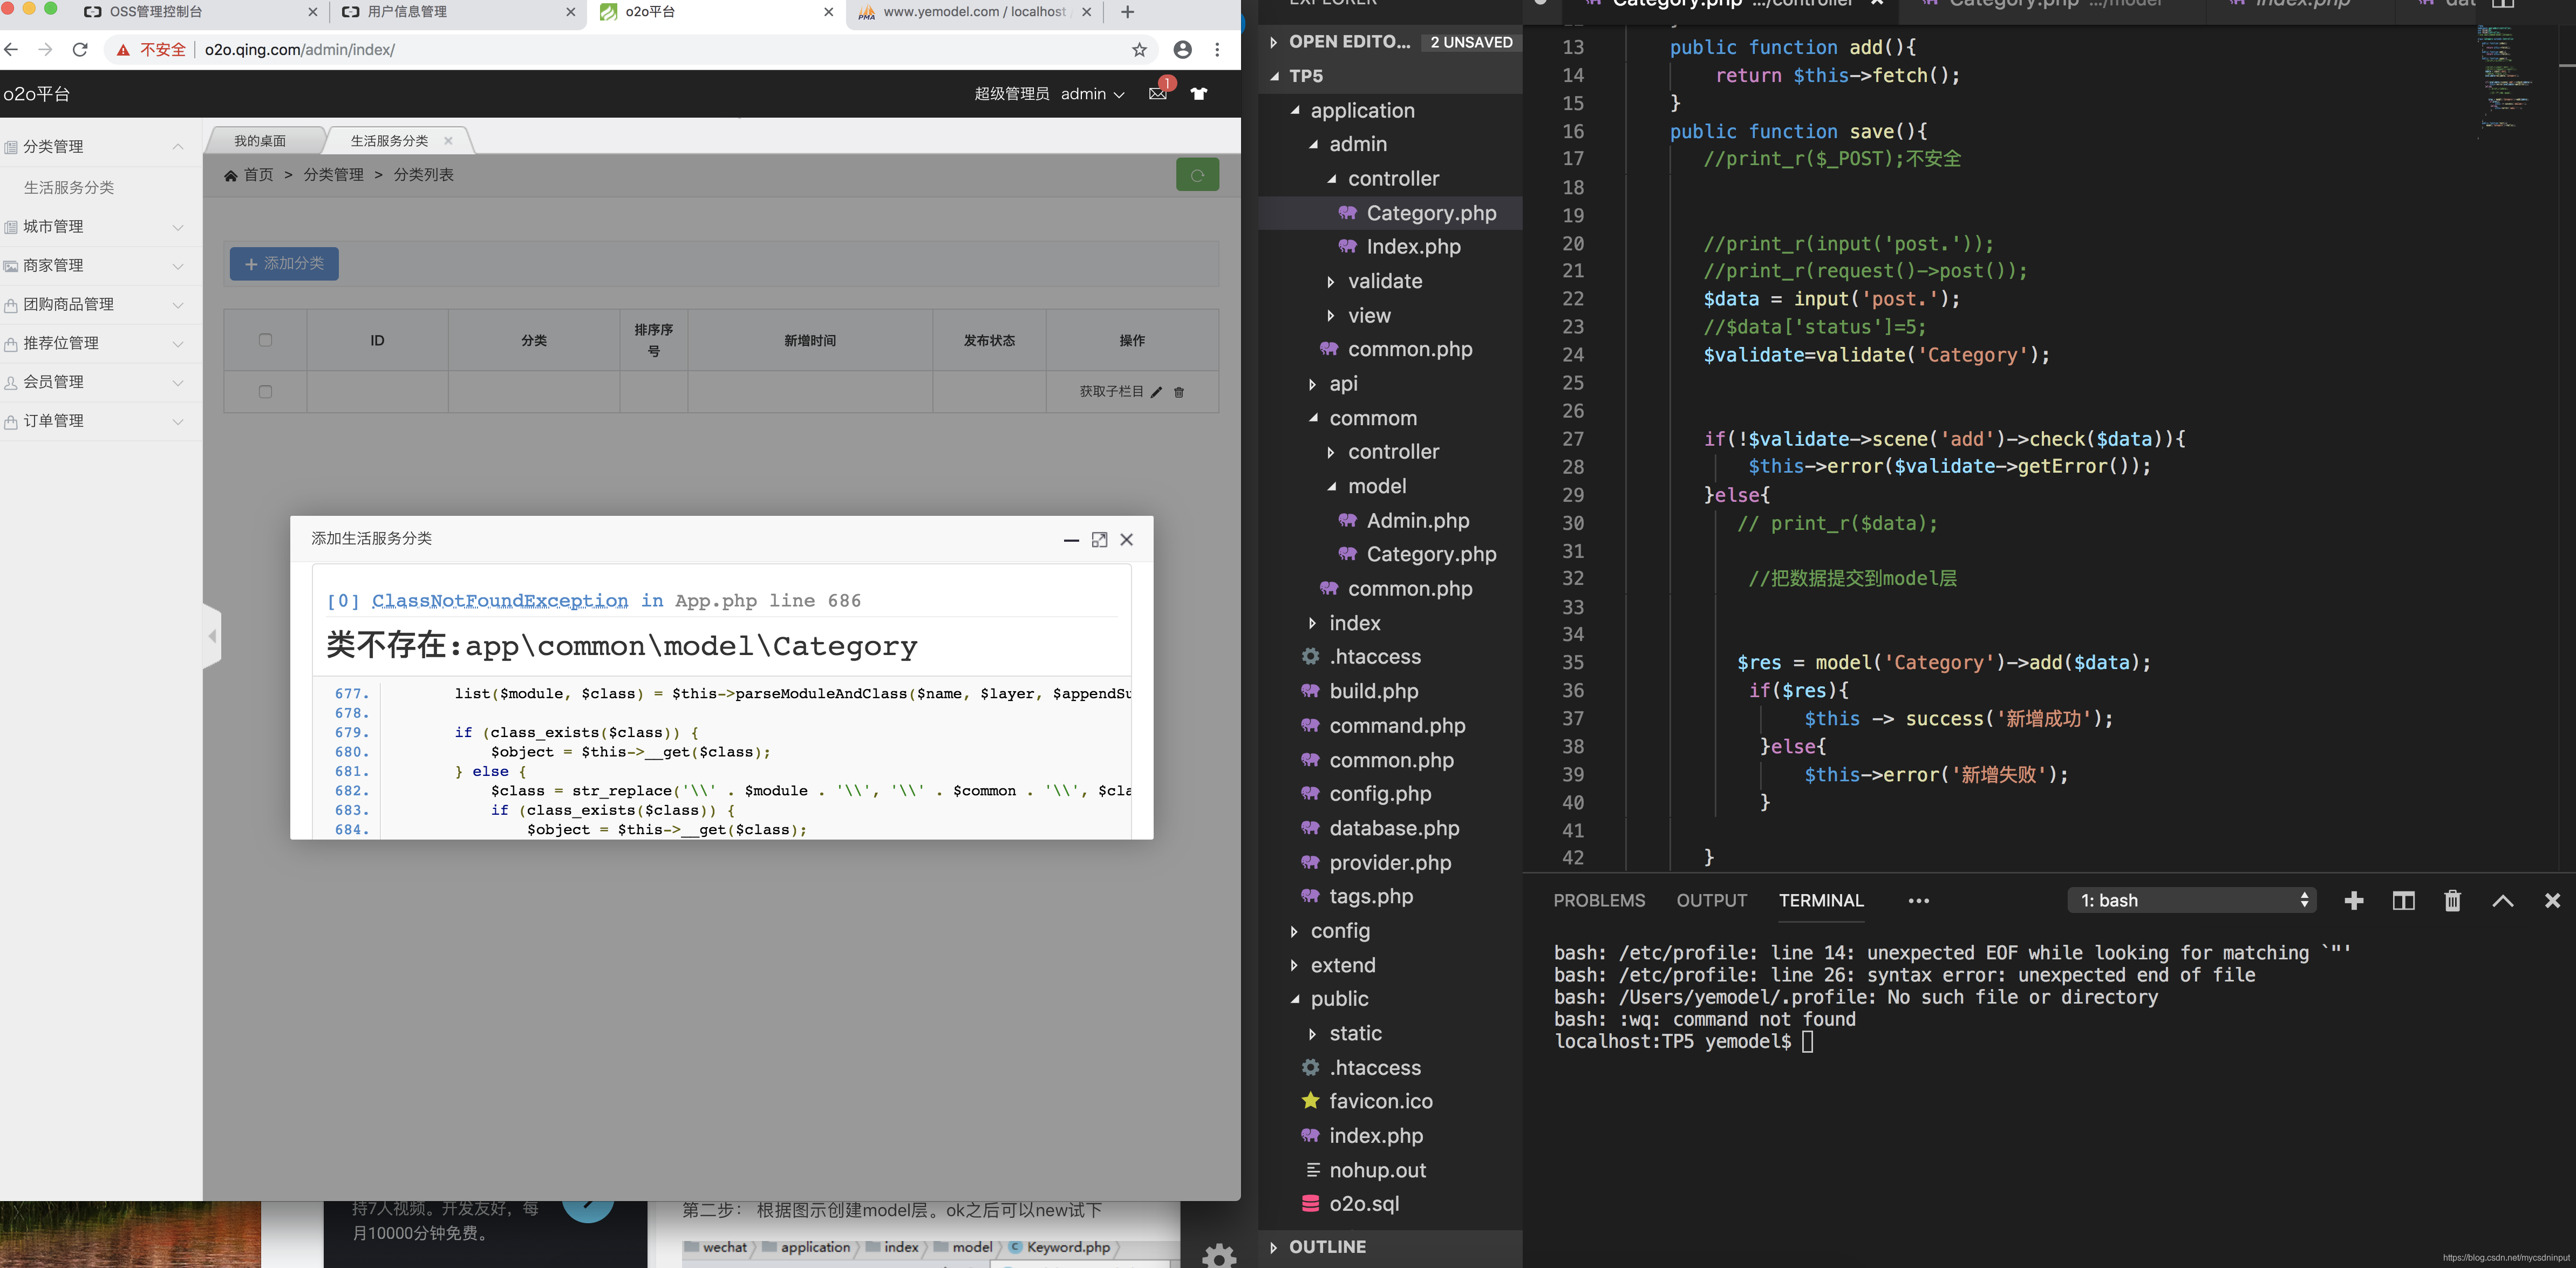2576x1268 pixels.
Task: Click the mail notification icon
Action: [x=1158, y=94]
